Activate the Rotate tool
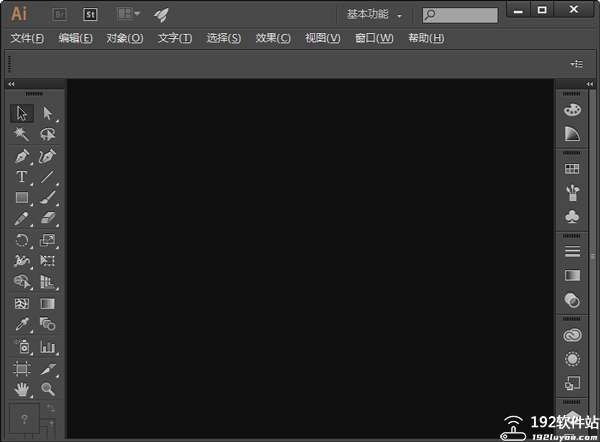 (22, 240)
